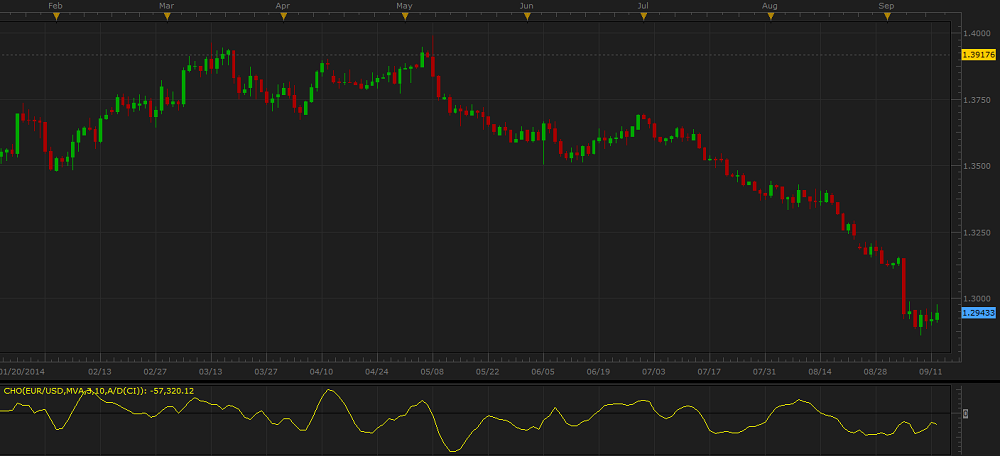Select the Aug month marker triangle
Screen dimensions: 1000x456
(769, 17)
